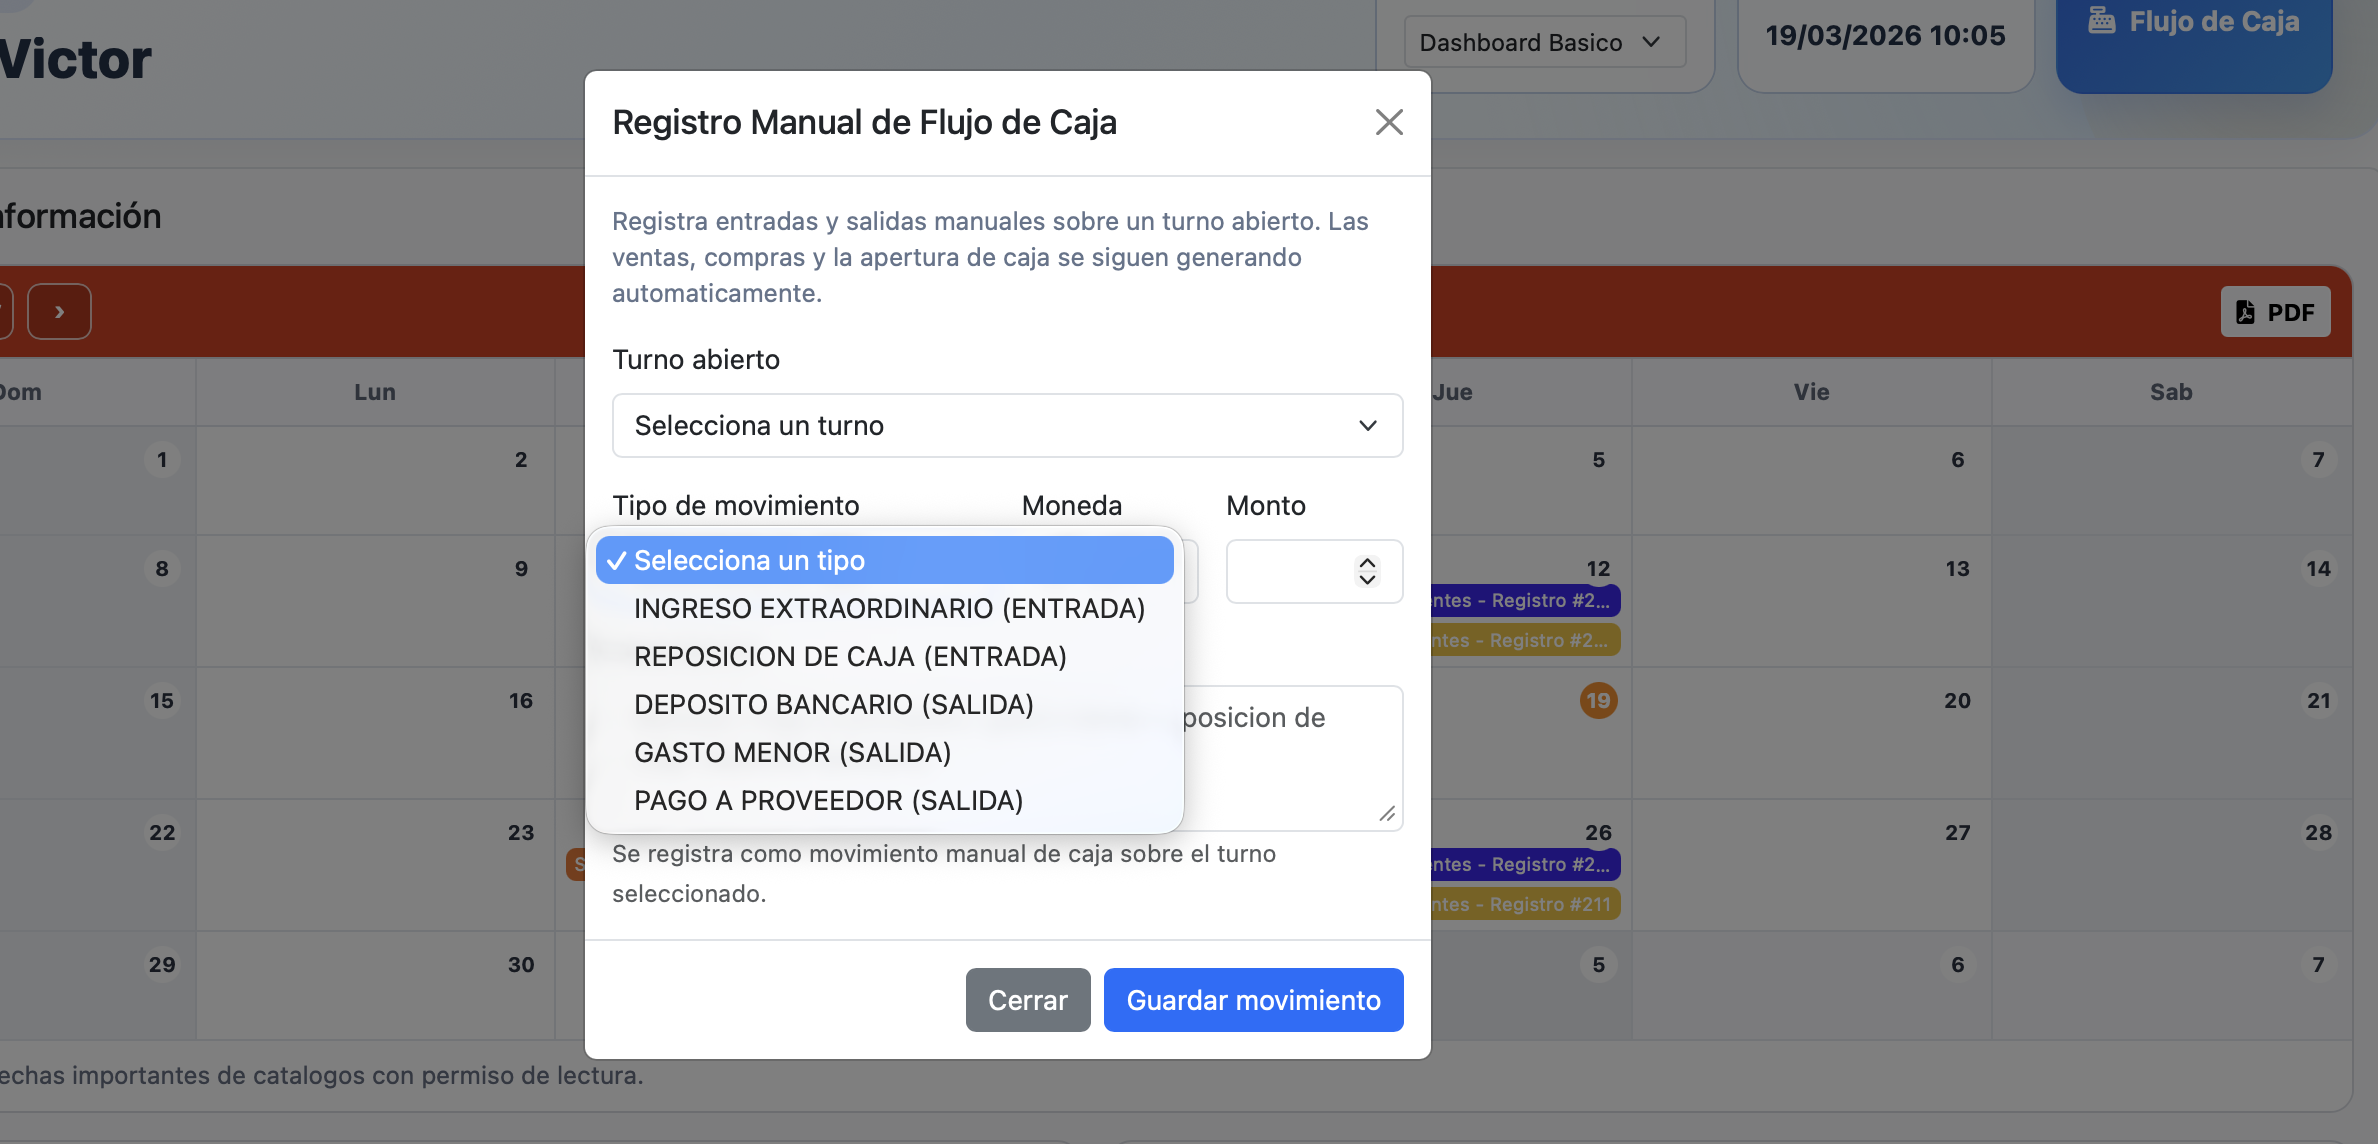
Task: Open the 'Selecciona un turno' dropdown
Action: coord(1007,425)
